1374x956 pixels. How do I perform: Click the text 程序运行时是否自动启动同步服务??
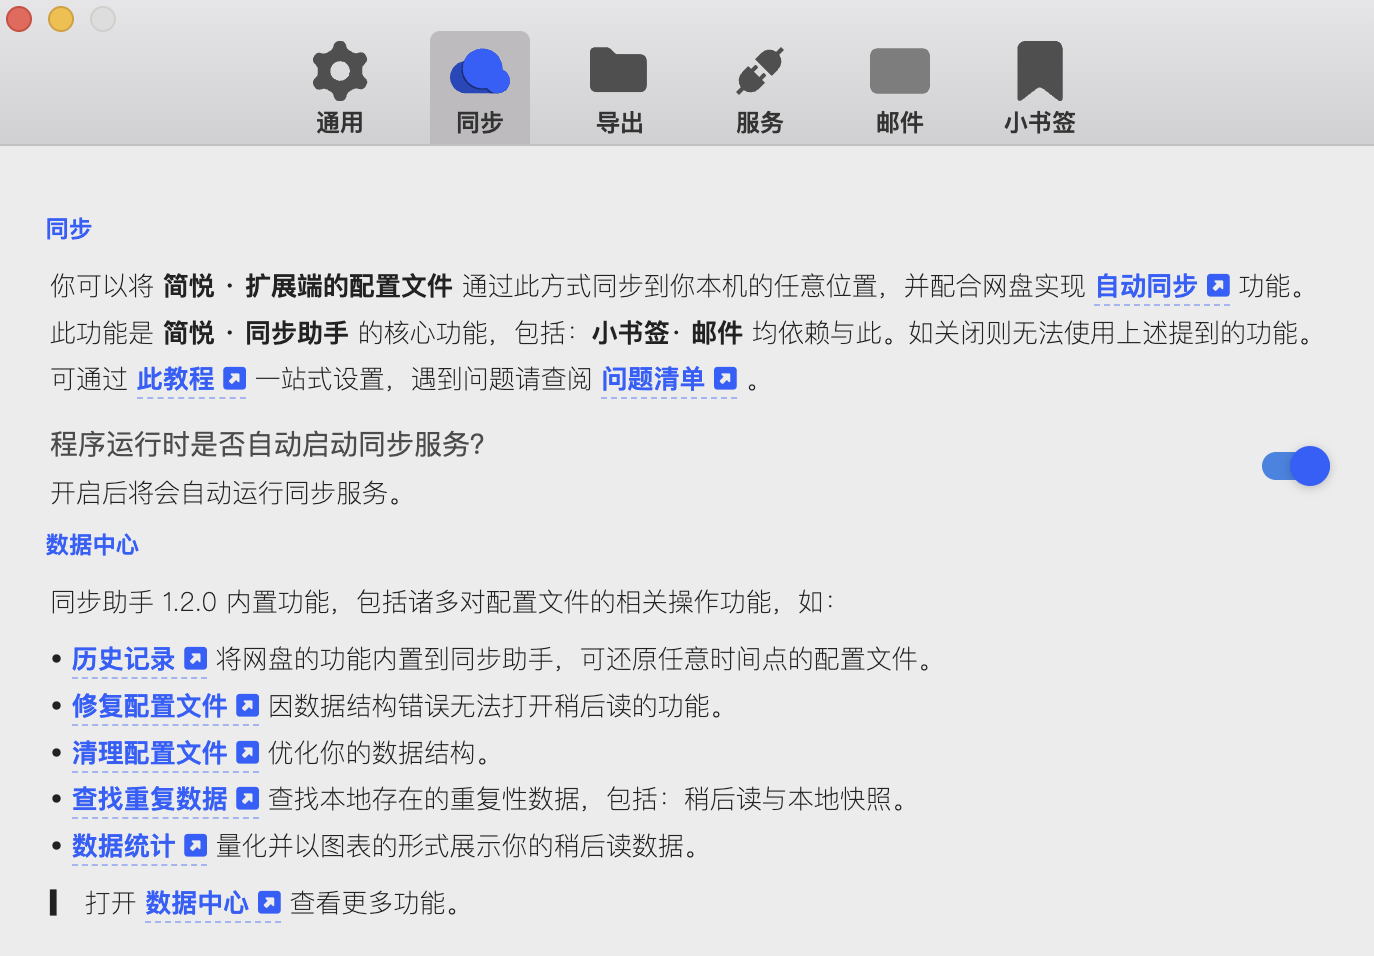(x=267, y=444)
